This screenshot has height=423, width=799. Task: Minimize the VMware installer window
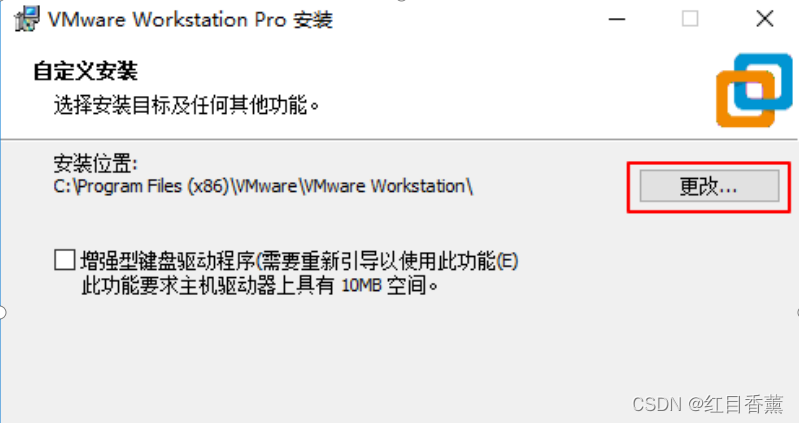tap(617, 19)
